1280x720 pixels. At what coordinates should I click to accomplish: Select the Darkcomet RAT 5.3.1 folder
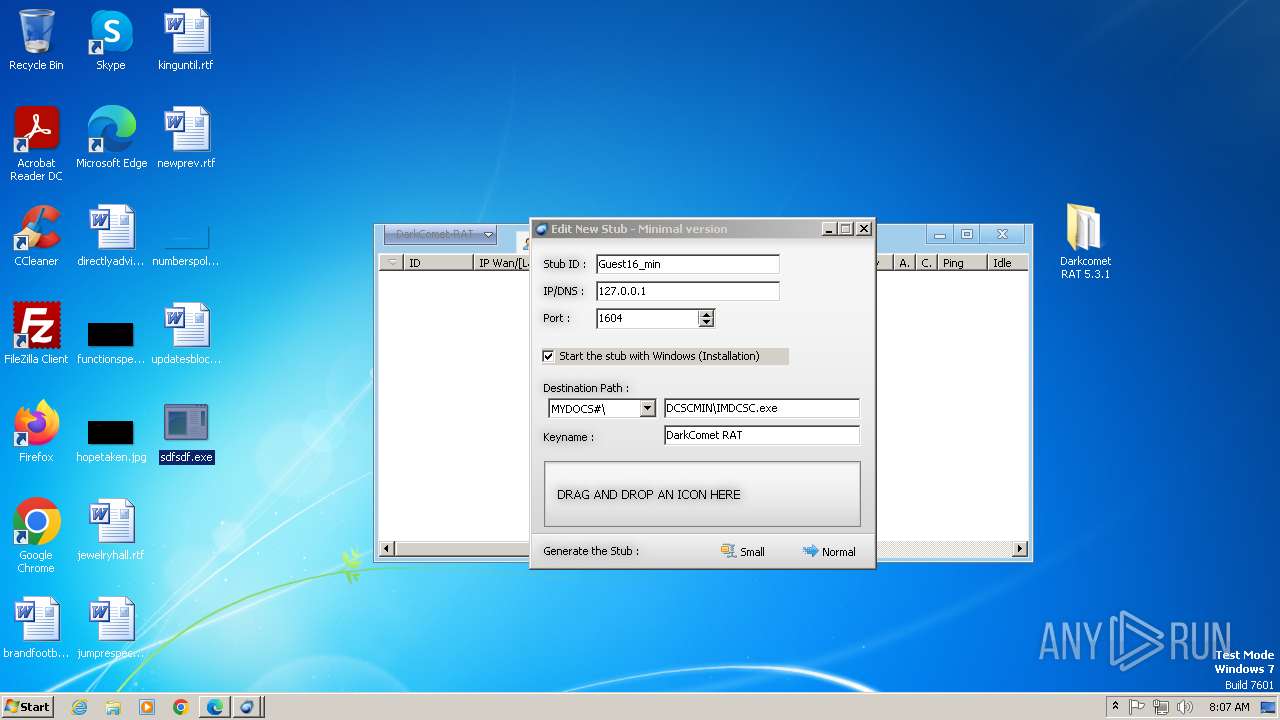click(1085, 241)
